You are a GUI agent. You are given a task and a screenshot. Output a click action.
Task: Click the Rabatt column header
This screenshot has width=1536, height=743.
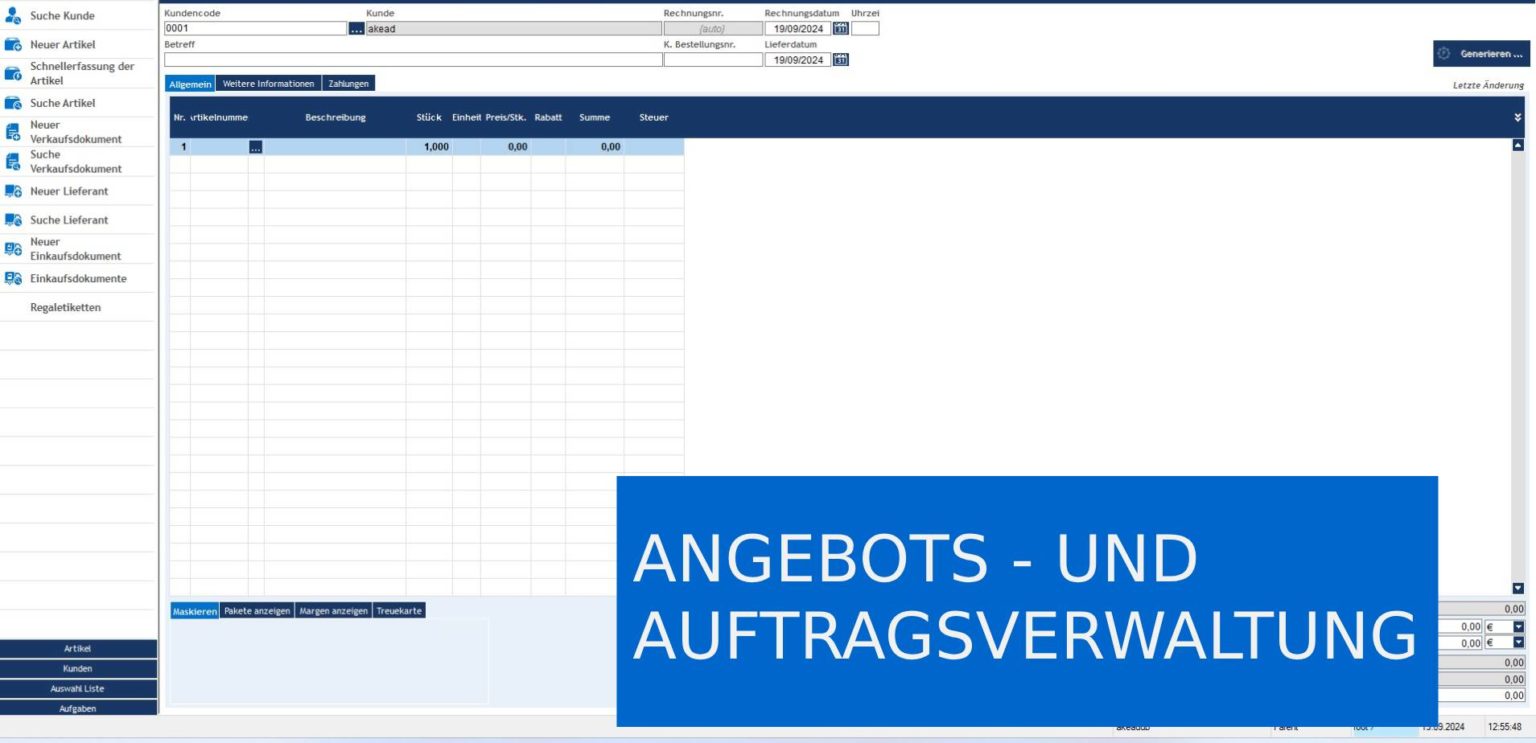[548, 118]
